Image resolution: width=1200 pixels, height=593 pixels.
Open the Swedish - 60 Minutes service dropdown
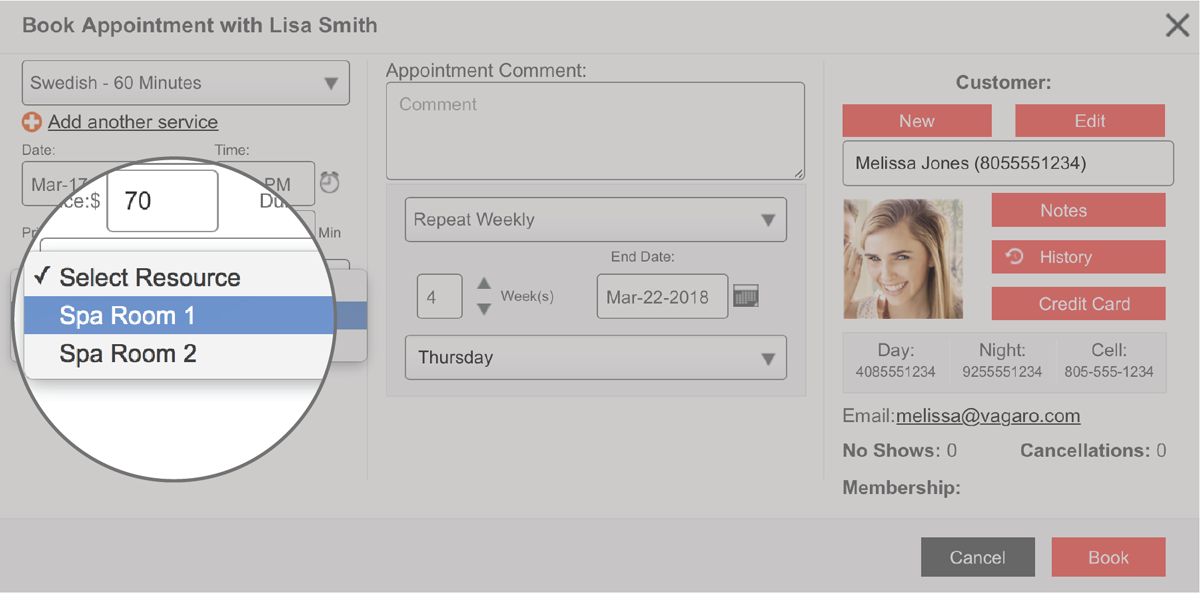coord(186,83)
